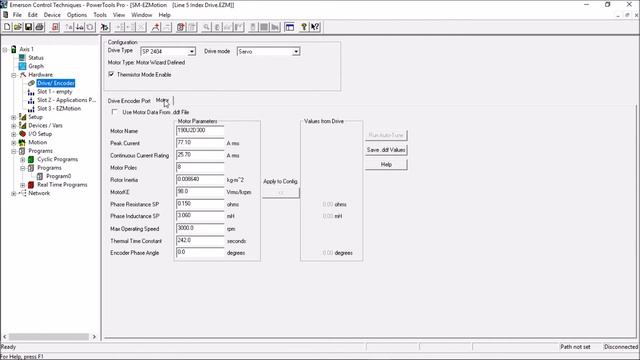Viewport: 640px width, 360px height.
Task: Click the Motion icon in the tree
Action: (22, 142)
